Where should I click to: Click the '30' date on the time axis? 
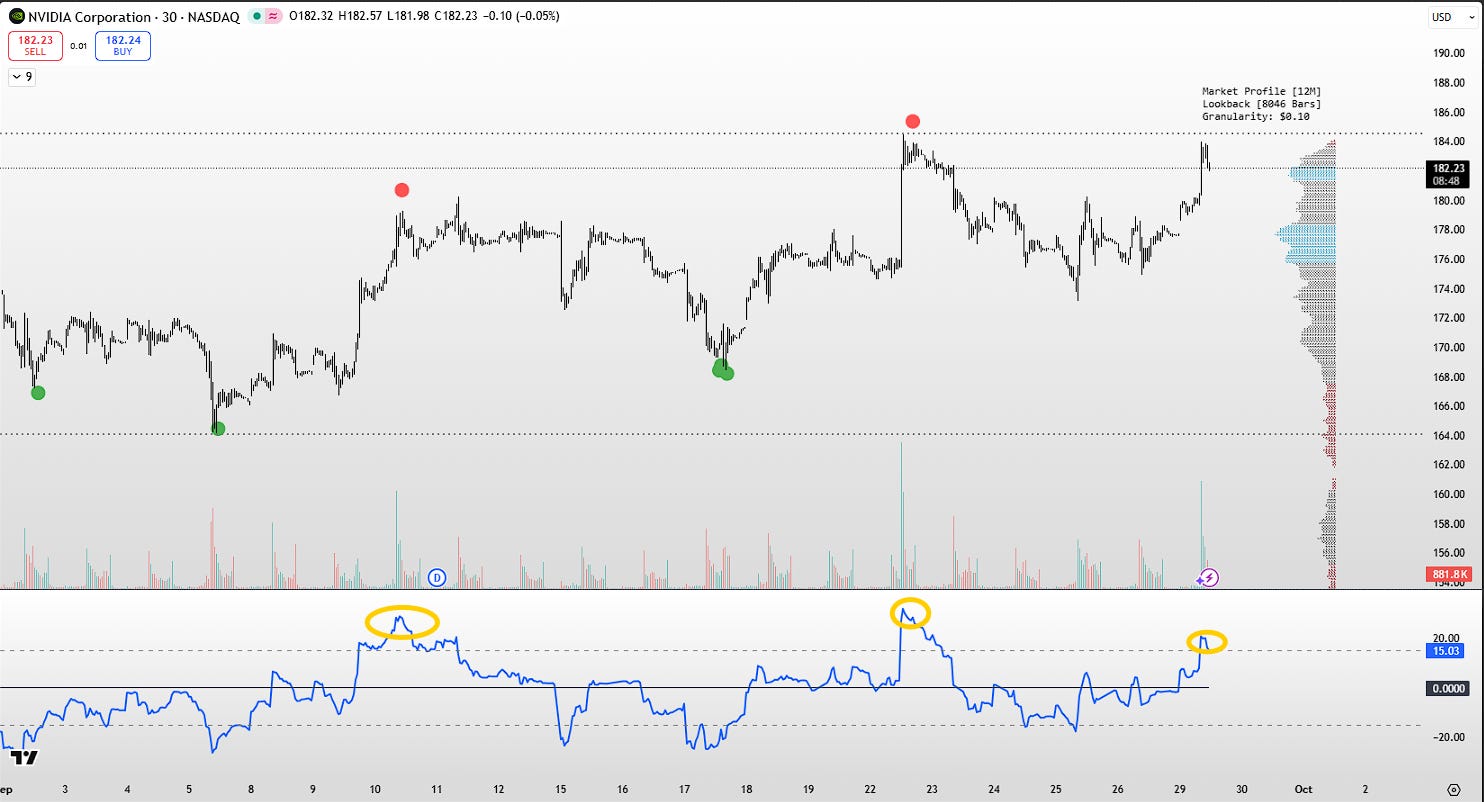(x=1242, y=789)
